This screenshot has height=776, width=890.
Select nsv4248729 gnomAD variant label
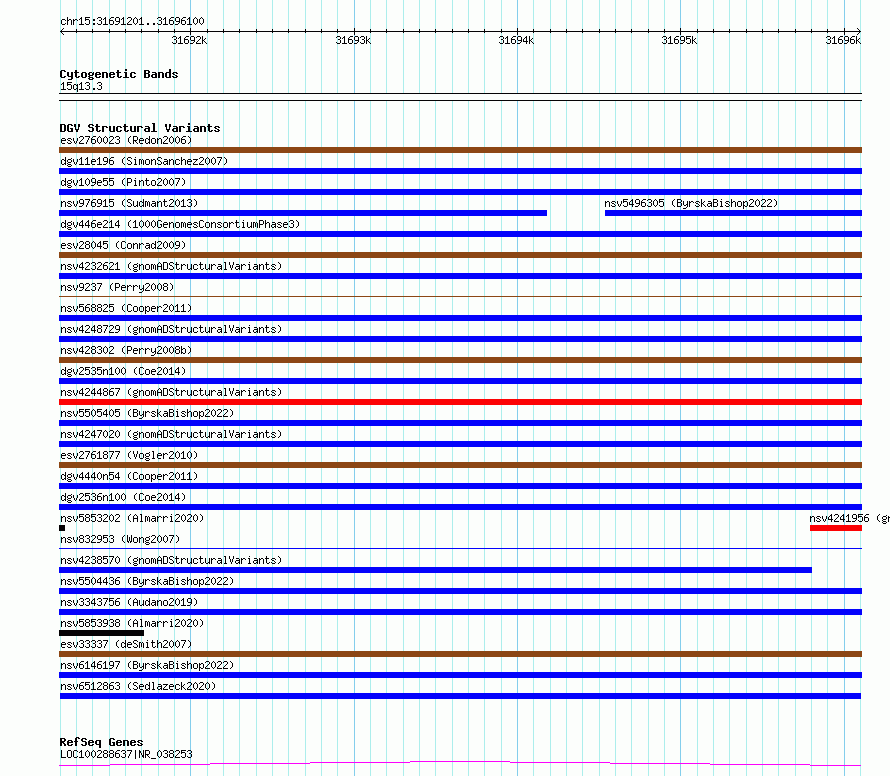point(171,329)
